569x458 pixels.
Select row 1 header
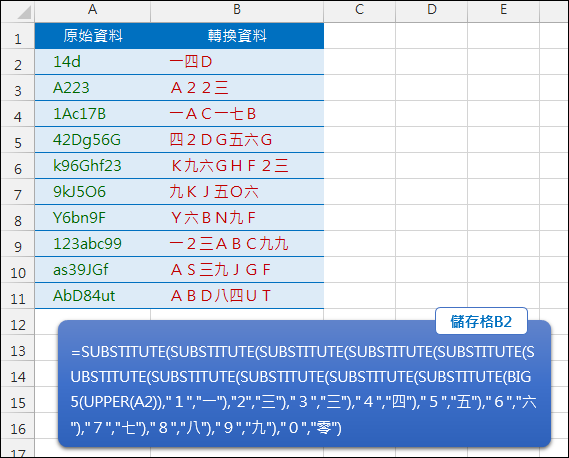click(x=18, y=36)
